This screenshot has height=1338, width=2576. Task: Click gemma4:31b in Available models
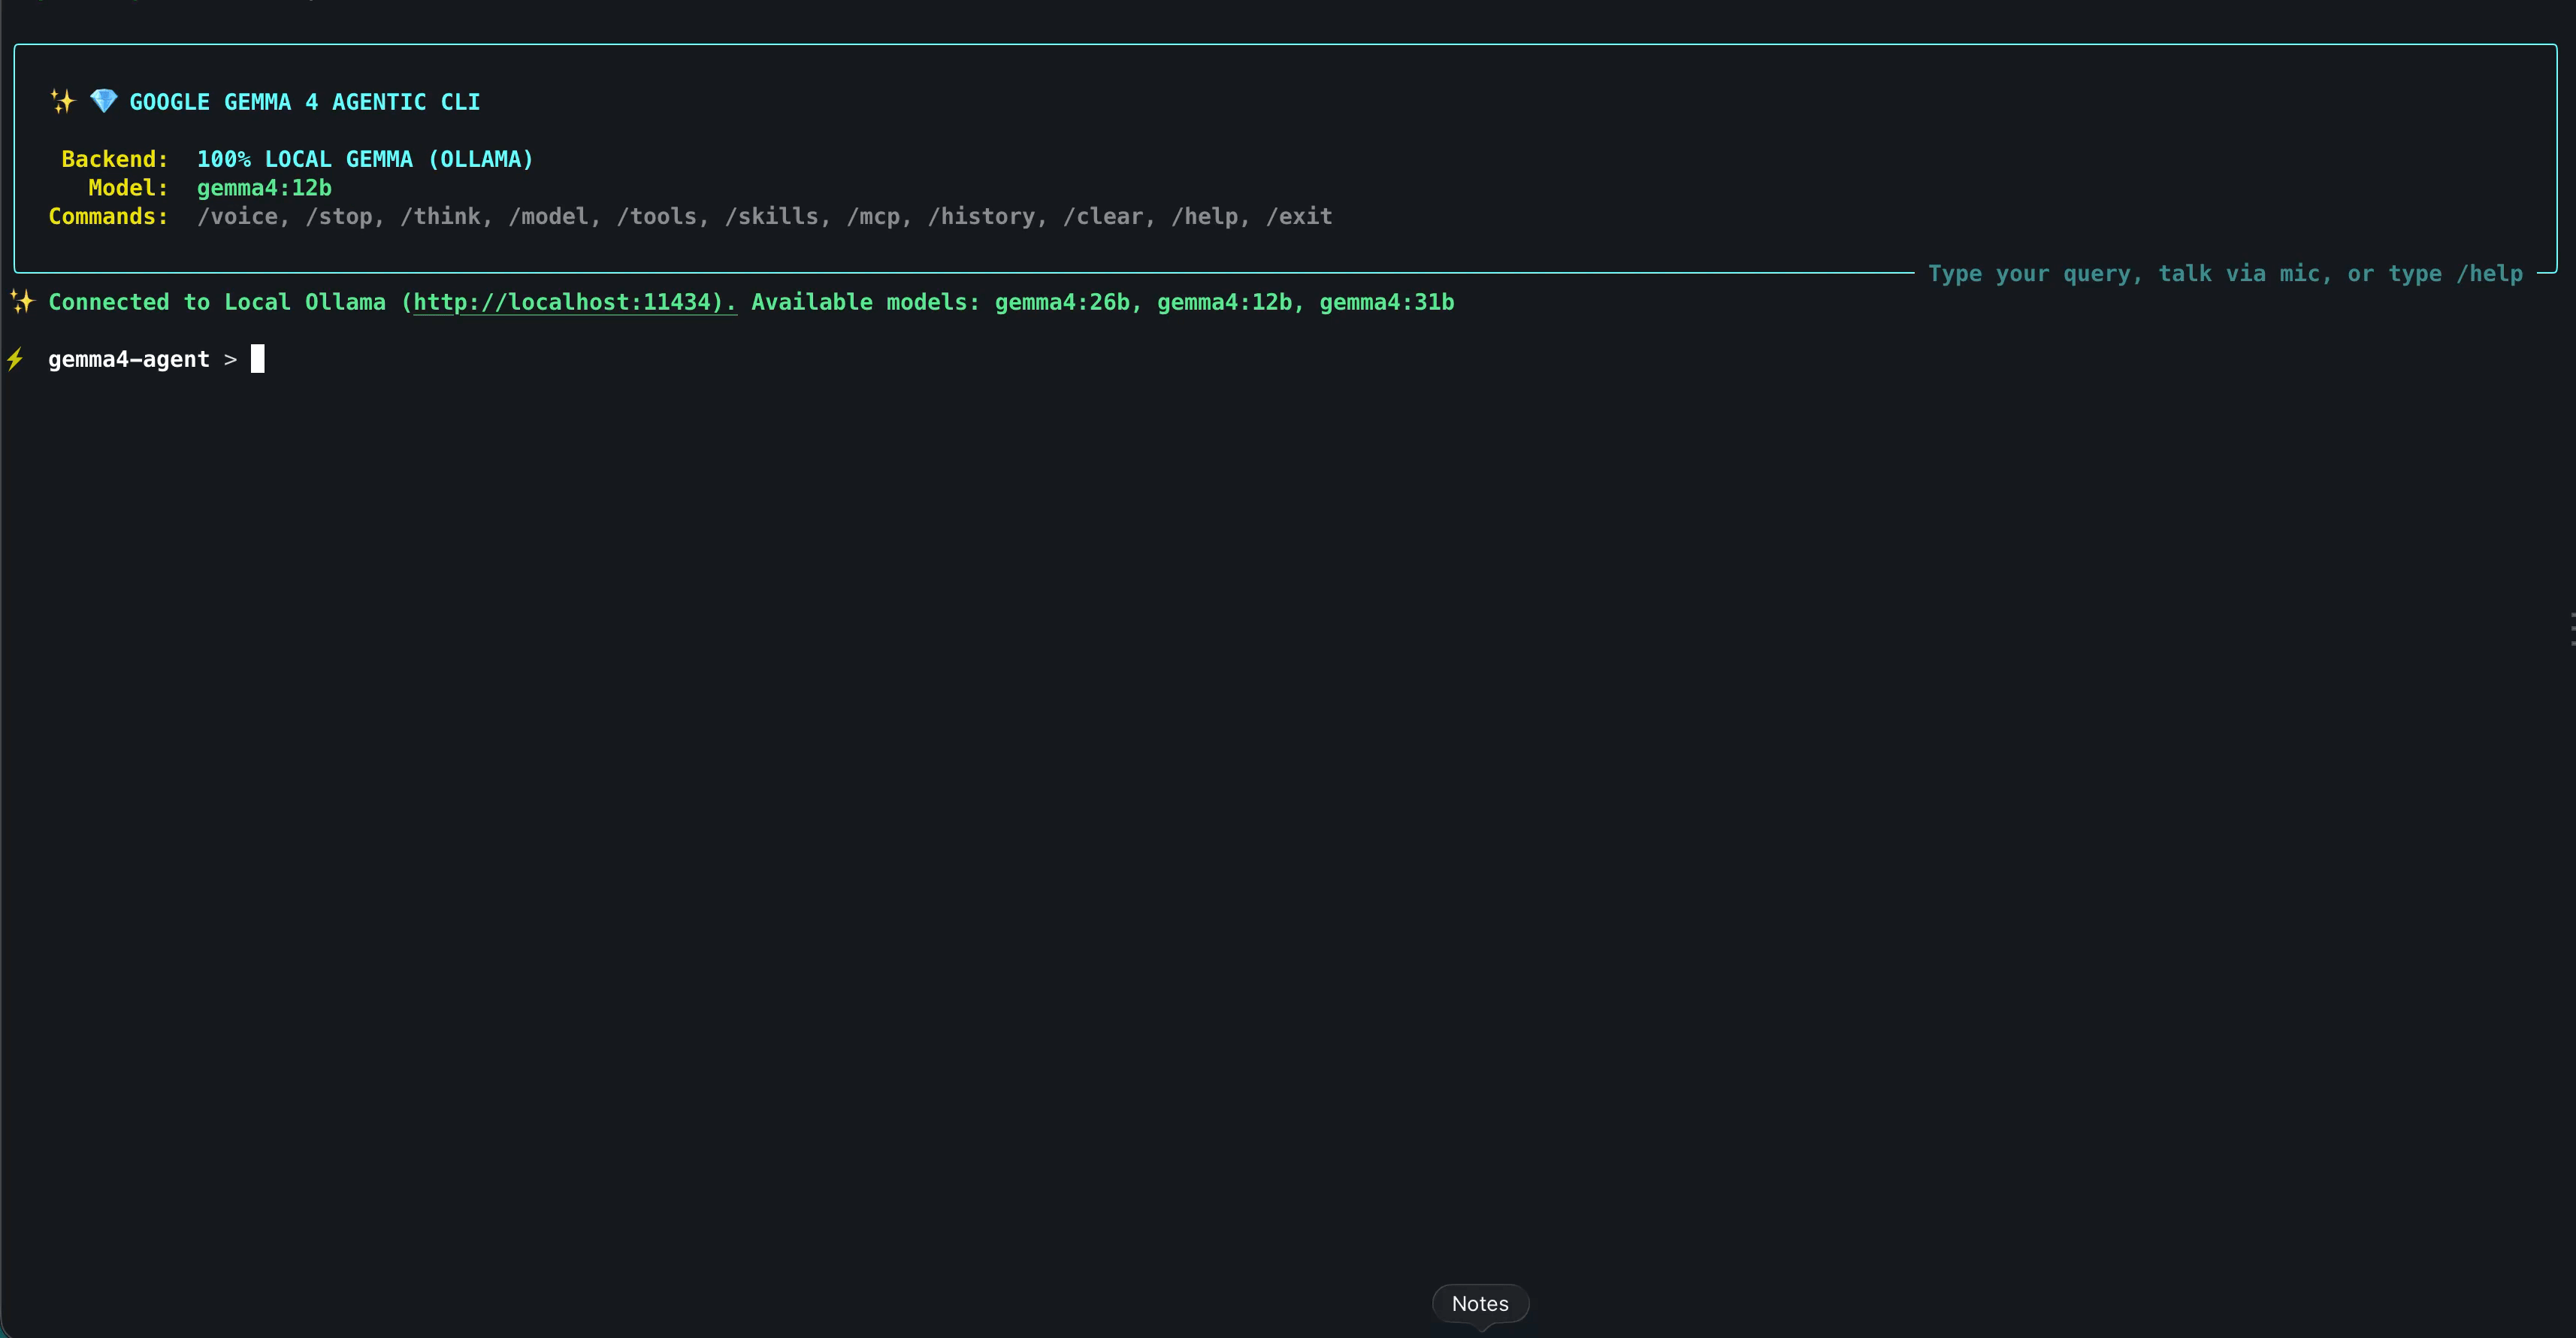point(1386,302)
